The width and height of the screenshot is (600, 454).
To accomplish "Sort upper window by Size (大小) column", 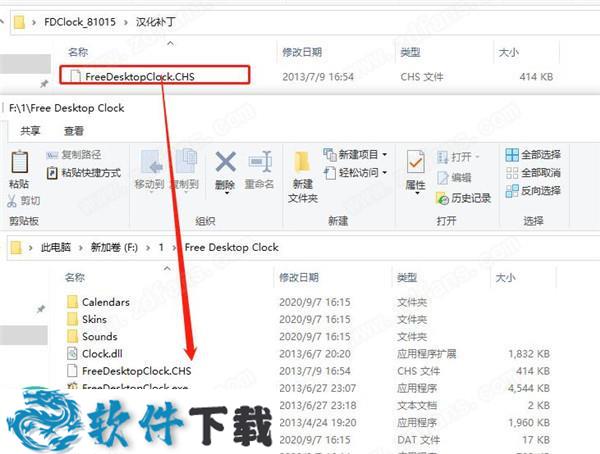I will coord(509,52).
